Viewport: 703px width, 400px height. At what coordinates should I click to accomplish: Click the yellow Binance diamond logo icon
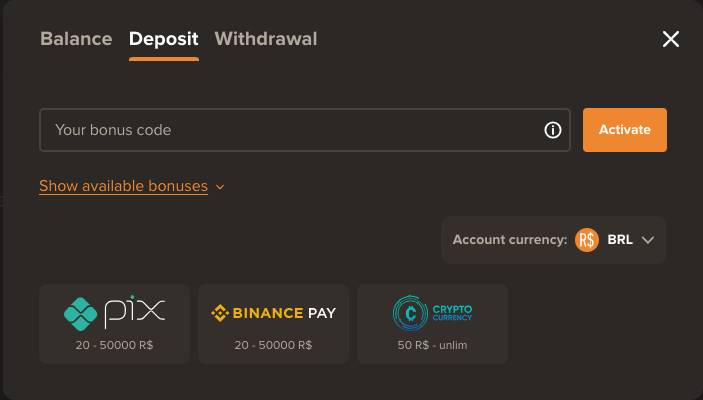coord(220,313)
